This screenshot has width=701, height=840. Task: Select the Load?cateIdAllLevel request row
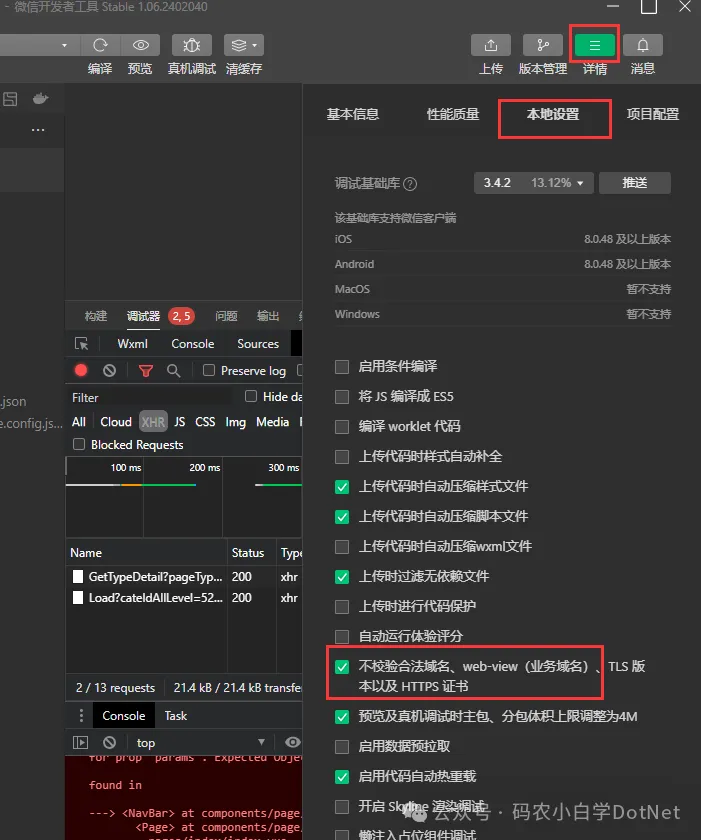(x=184, y=598)
